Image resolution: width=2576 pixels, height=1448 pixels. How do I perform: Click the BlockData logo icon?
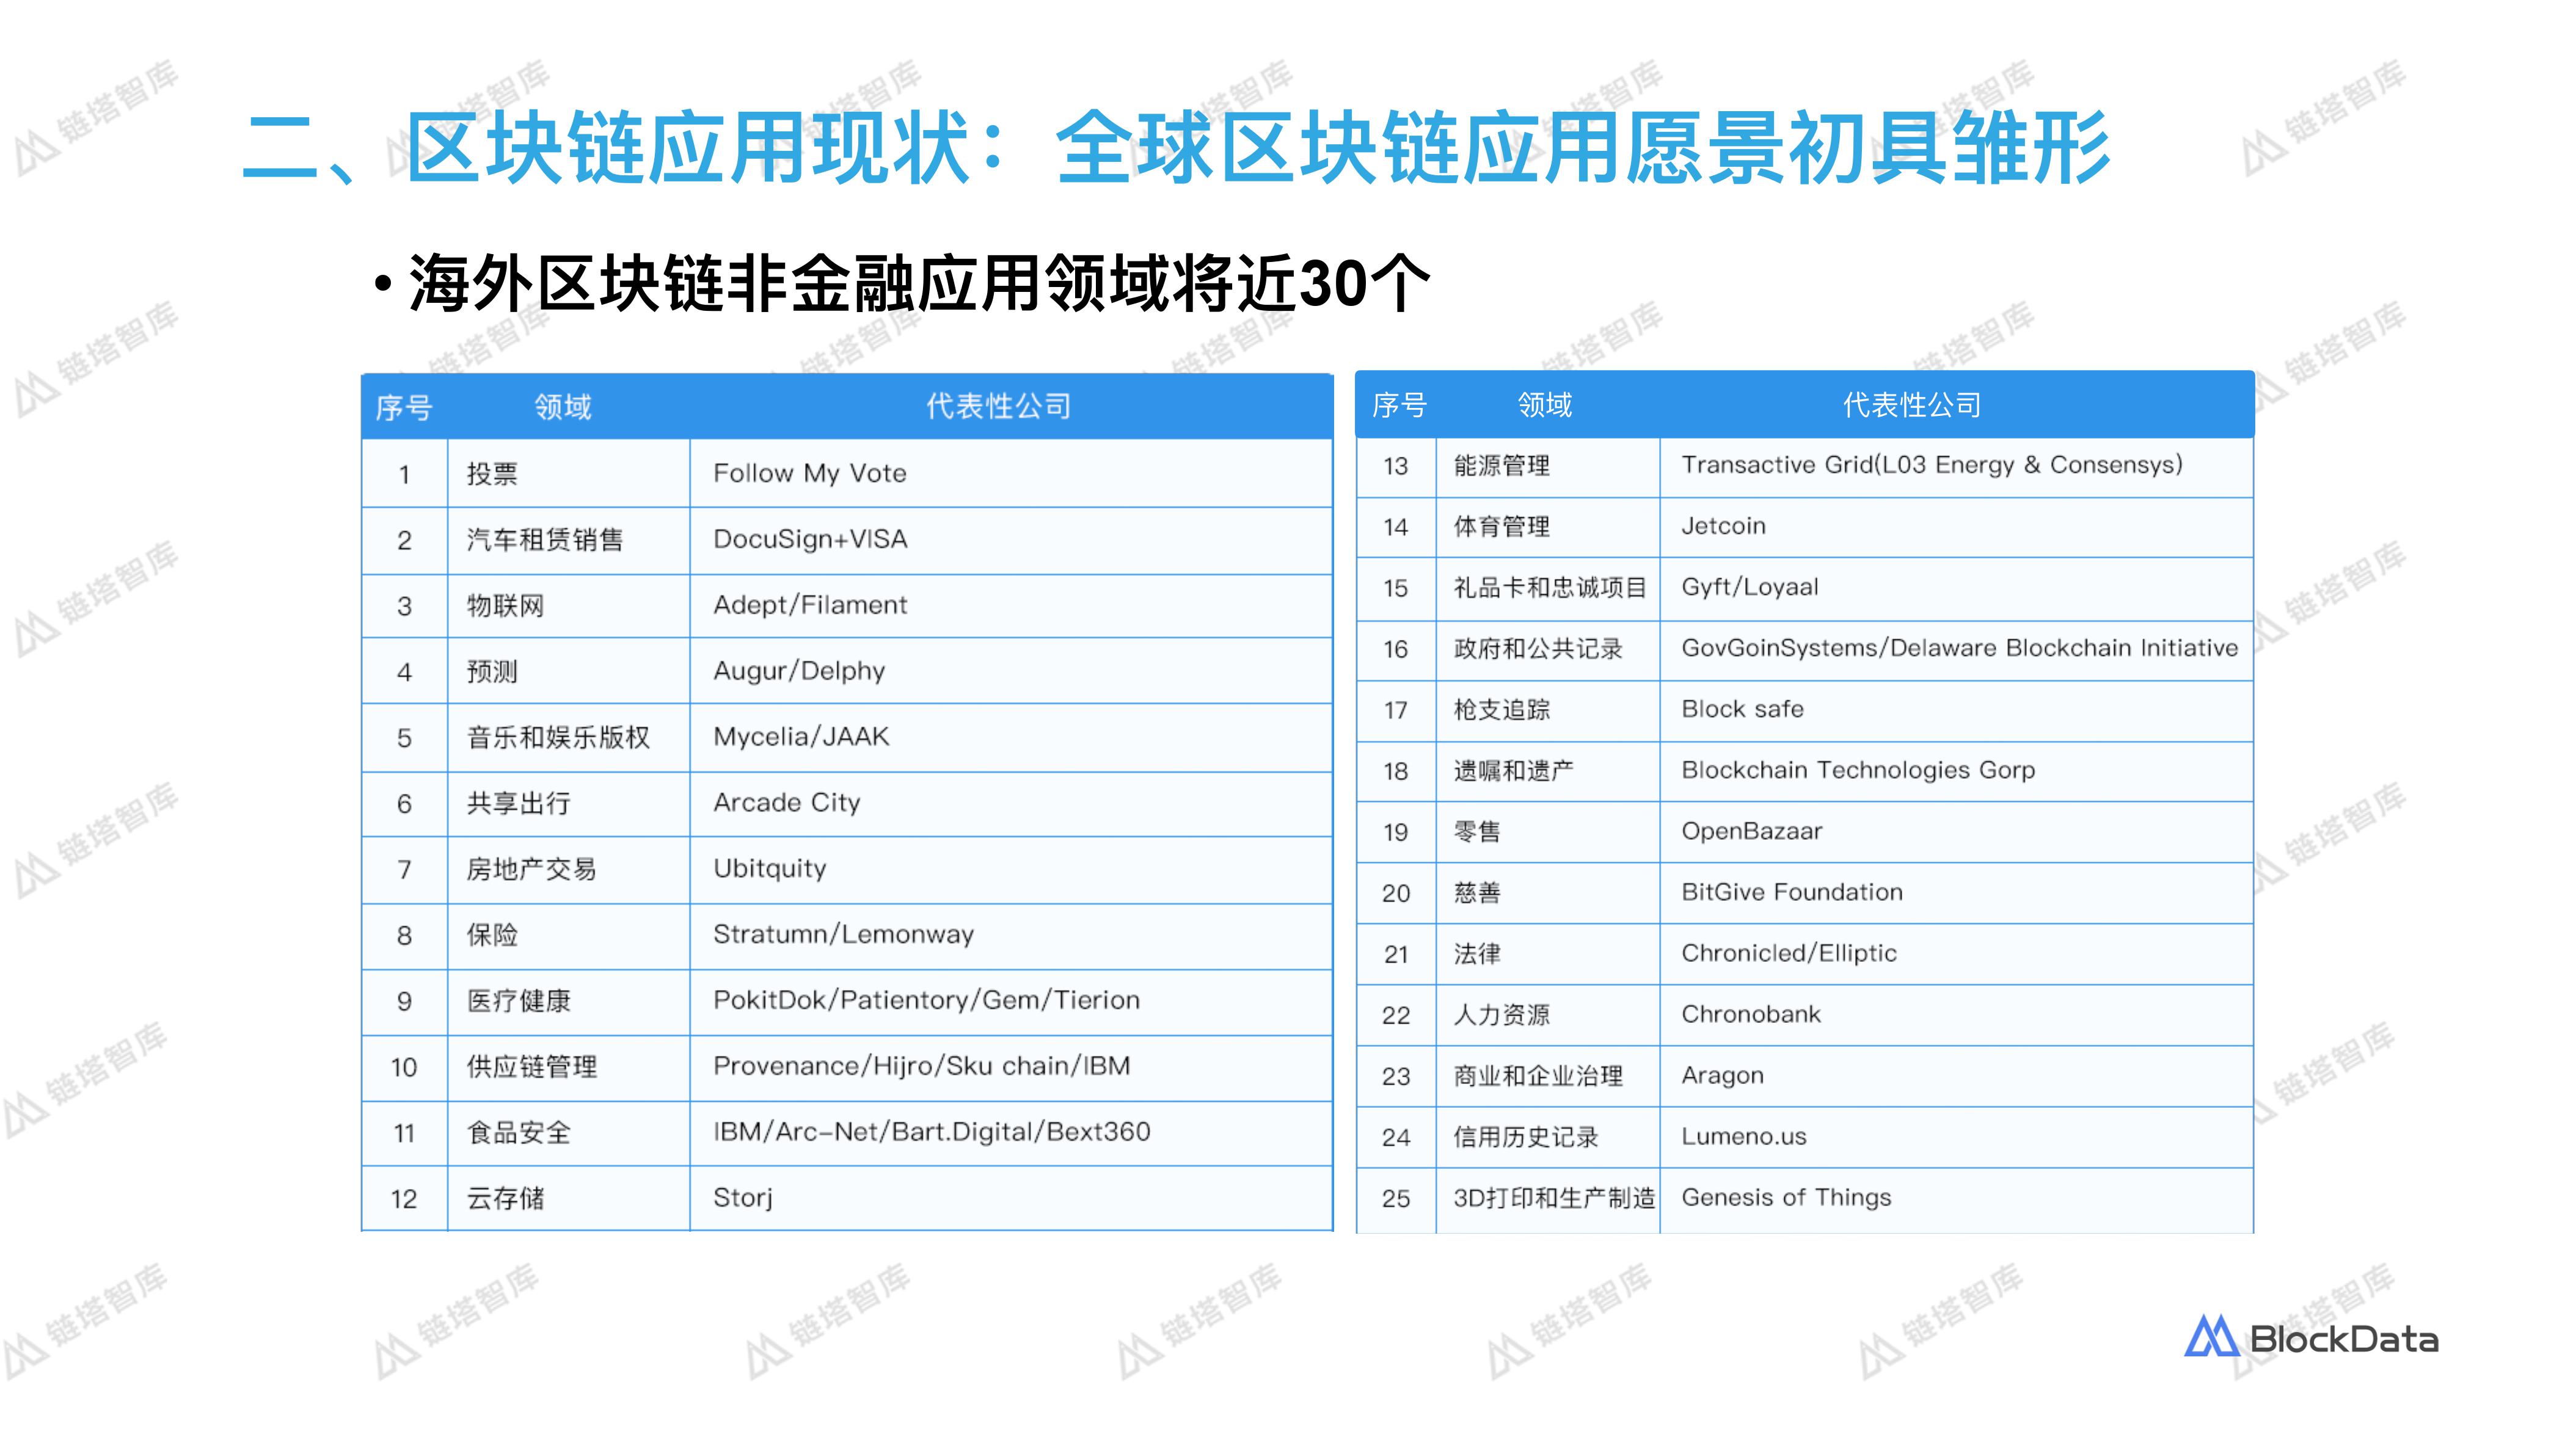(x=2212, y=1336)
